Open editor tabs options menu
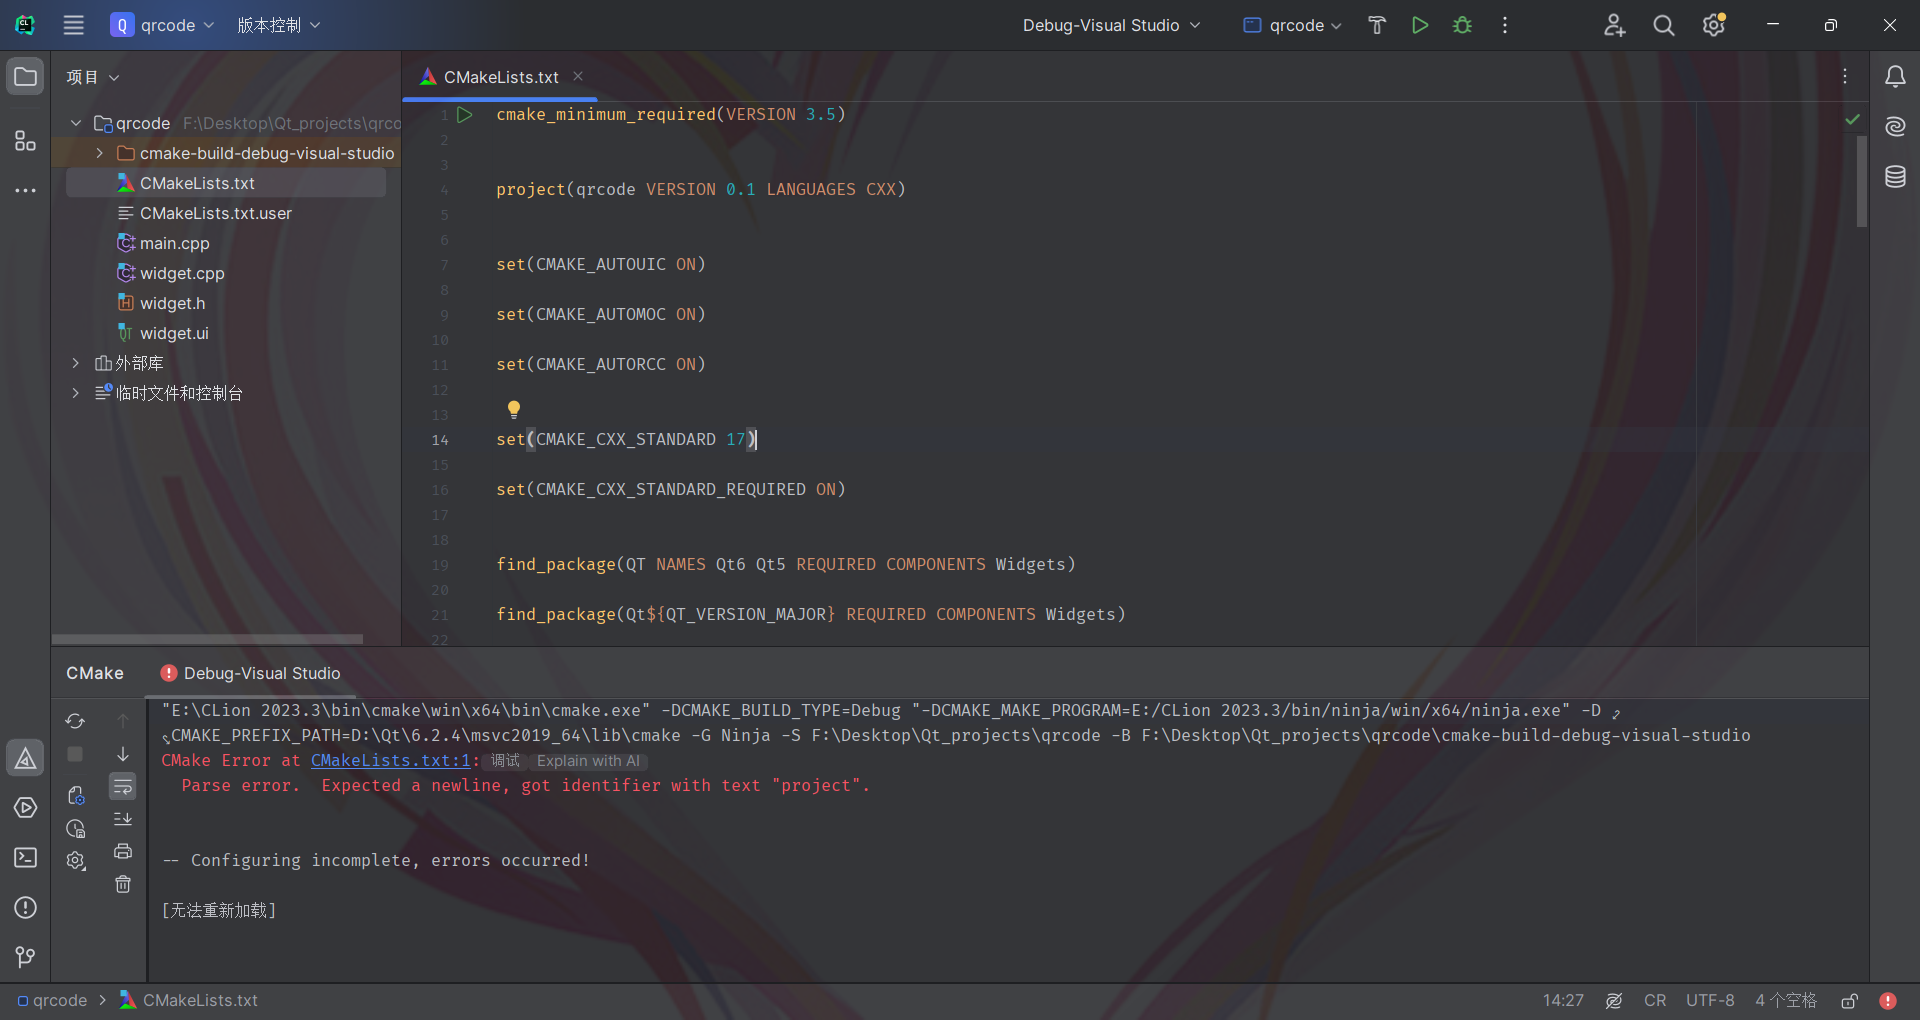 pyautogui.click(x=1845, y=77)
